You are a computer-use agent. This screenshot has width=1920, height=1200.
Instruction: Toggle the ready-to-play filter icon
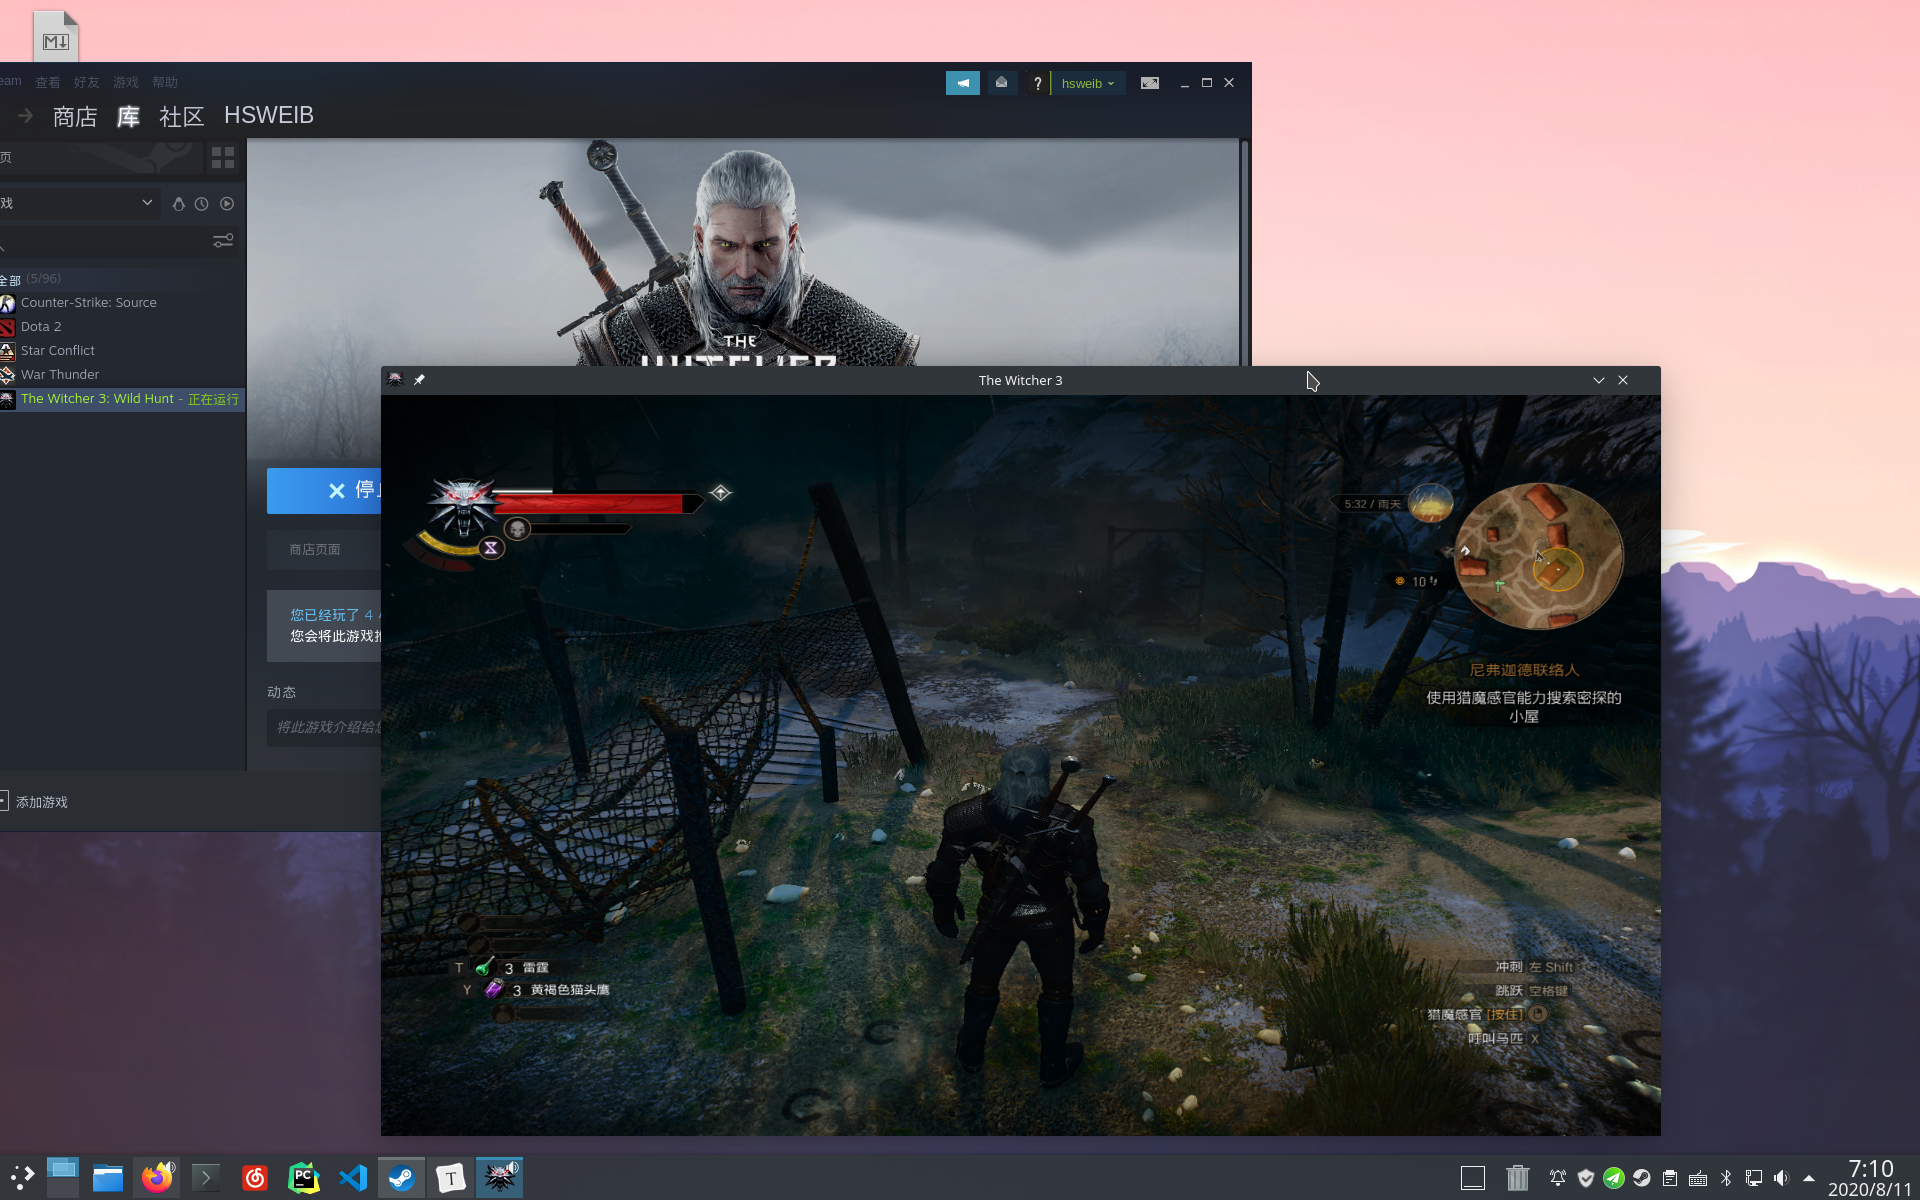(227, 204)
